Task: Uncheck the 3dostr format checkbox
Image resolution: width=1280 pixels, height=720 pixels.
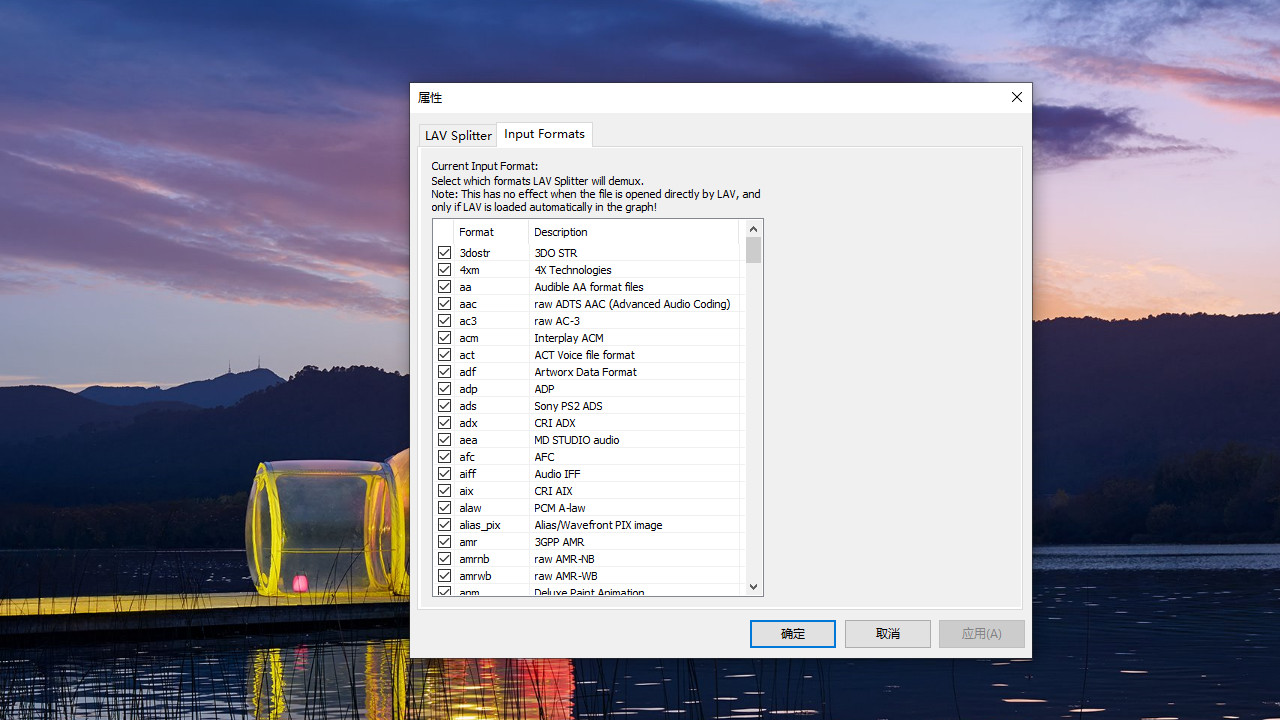Action: [444, 253]
